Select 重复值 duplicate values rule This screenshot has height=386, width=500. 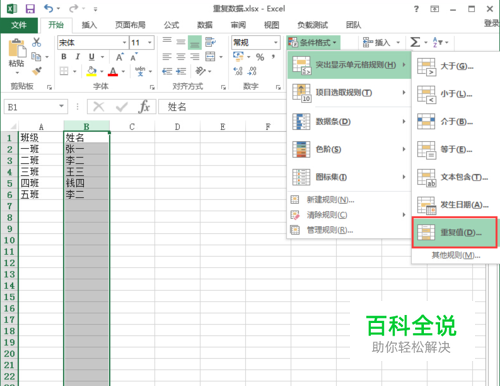(455, 232)
